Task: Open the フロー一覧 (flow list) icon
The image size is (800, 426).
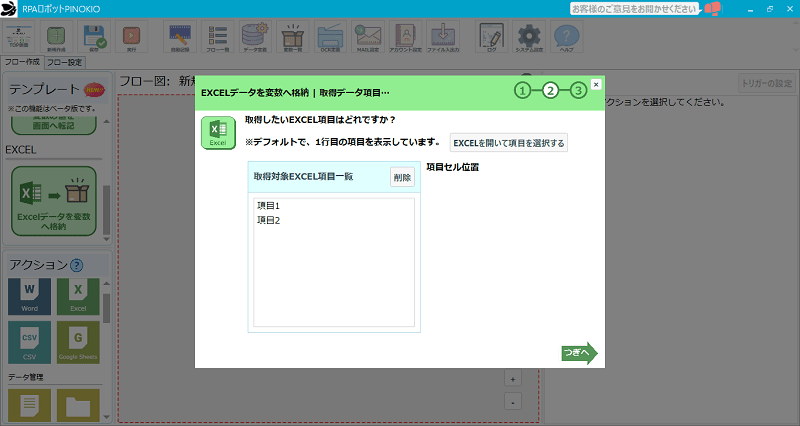Action: pyautogui.click(x=217, y=37)
